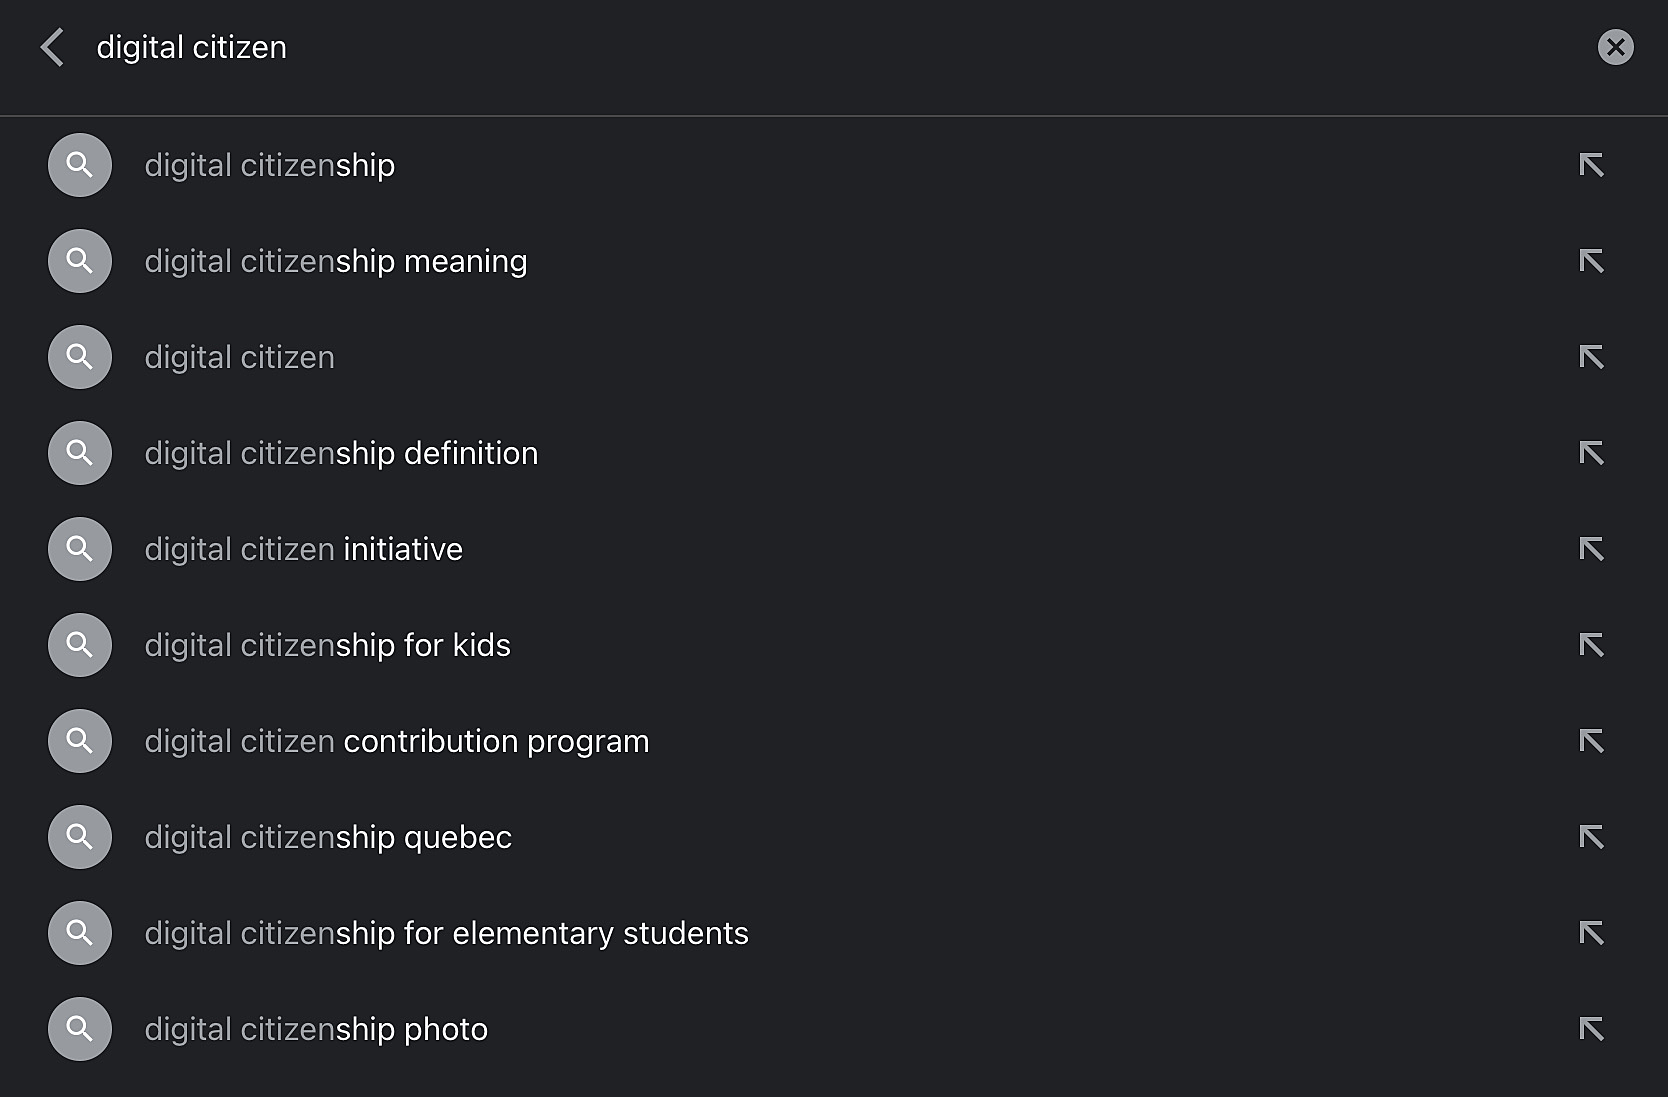Tap arrow beside 'digital citizen contribution program'
This screenshot has height=1097, width=1668.
coord(1591,741)
